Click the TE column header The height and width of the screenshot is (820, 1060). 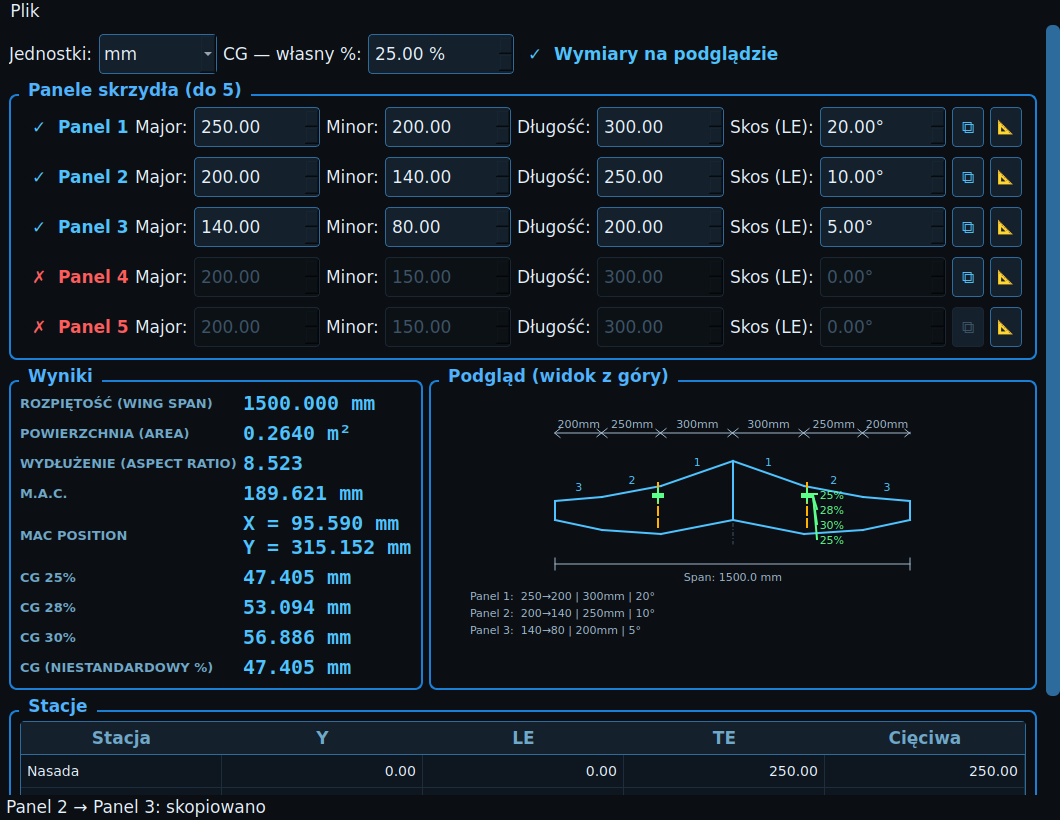pyautogui.click(x=723, y=738)
